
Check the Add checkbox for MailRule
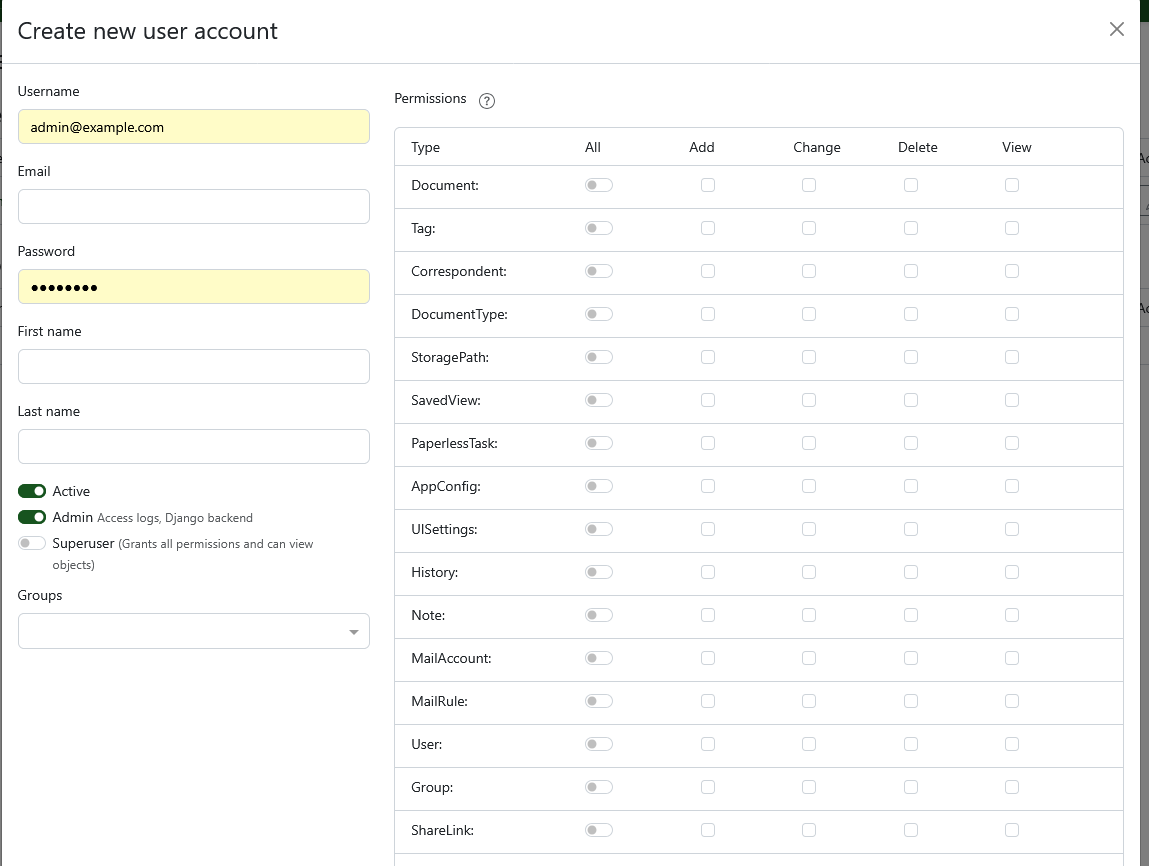(x=708, y=701)
